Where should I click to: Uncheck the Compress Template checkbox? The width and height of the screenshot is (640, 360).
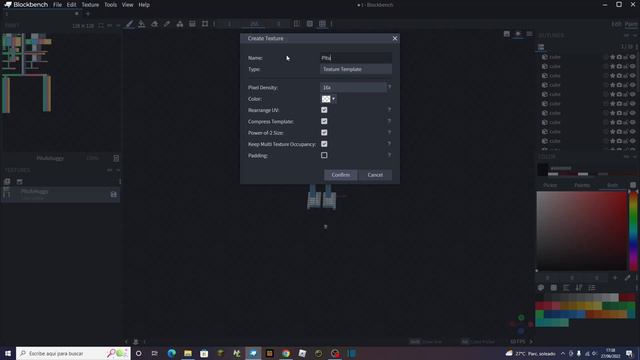click(324, 121)
